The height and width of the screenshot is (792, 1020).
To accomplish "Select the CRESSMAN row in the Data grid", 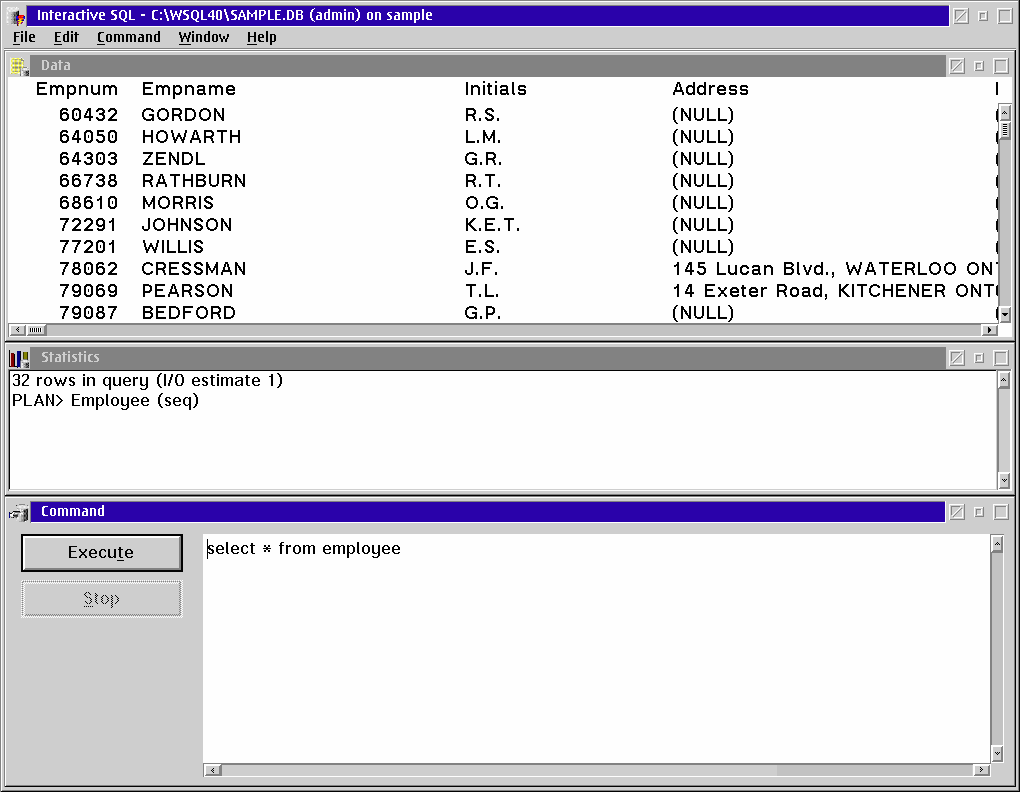I will point(194,269).
